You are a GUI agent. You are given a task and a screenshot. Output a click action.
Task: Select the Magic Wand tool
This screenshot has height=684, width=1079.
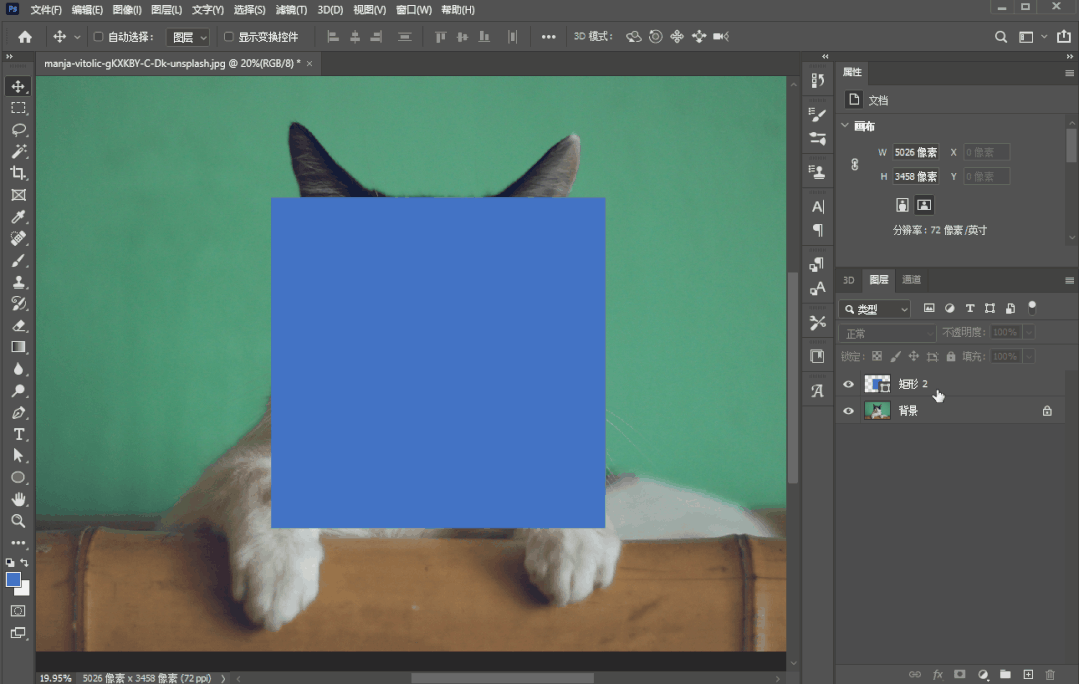(x=19, y=151)
